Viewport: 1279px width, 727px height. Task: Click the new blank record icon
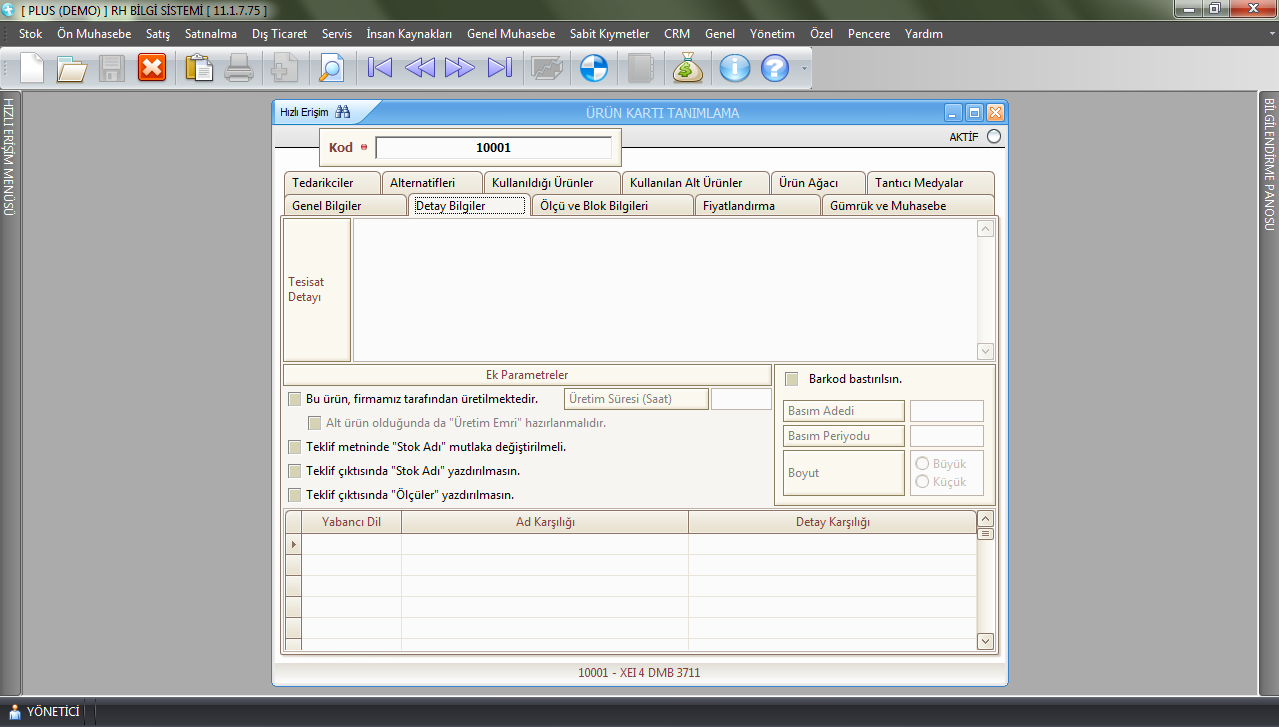[x=32, y=68]
